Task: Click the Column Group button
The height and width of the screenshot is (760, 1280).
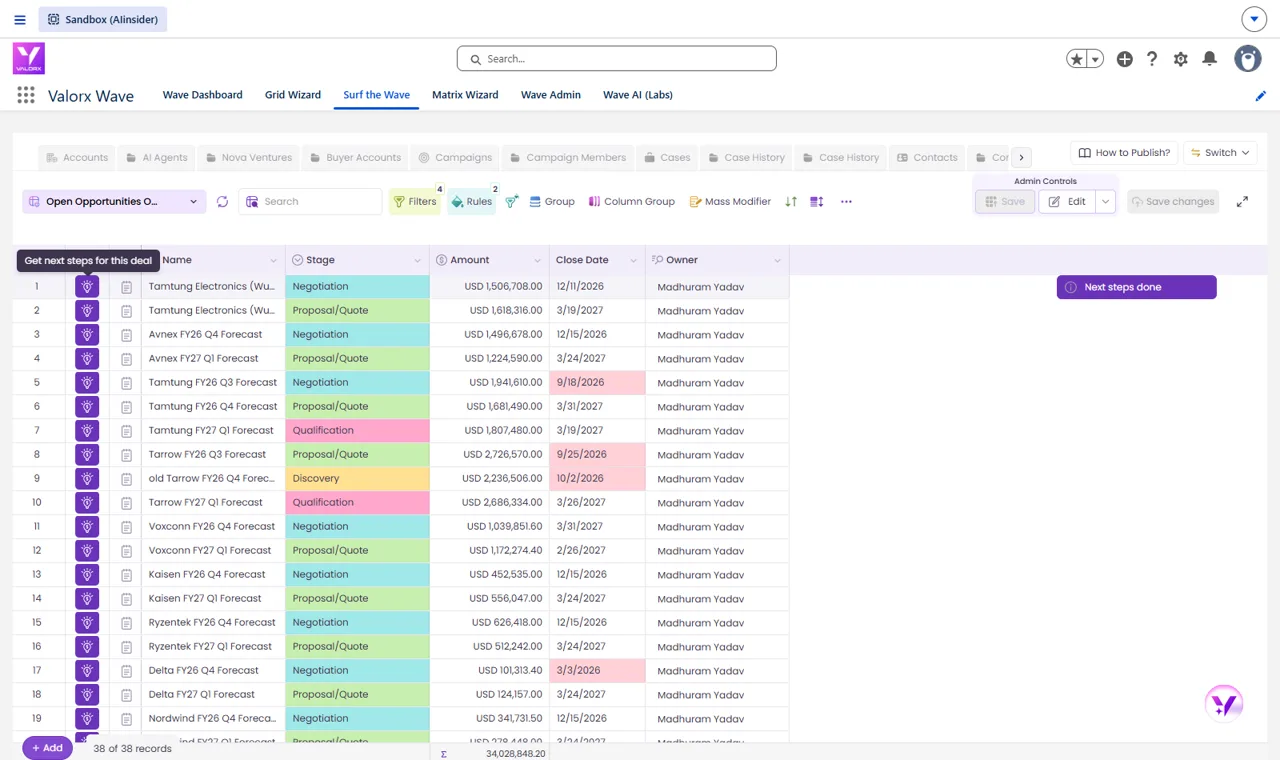Action: click(x=631, y=201)
